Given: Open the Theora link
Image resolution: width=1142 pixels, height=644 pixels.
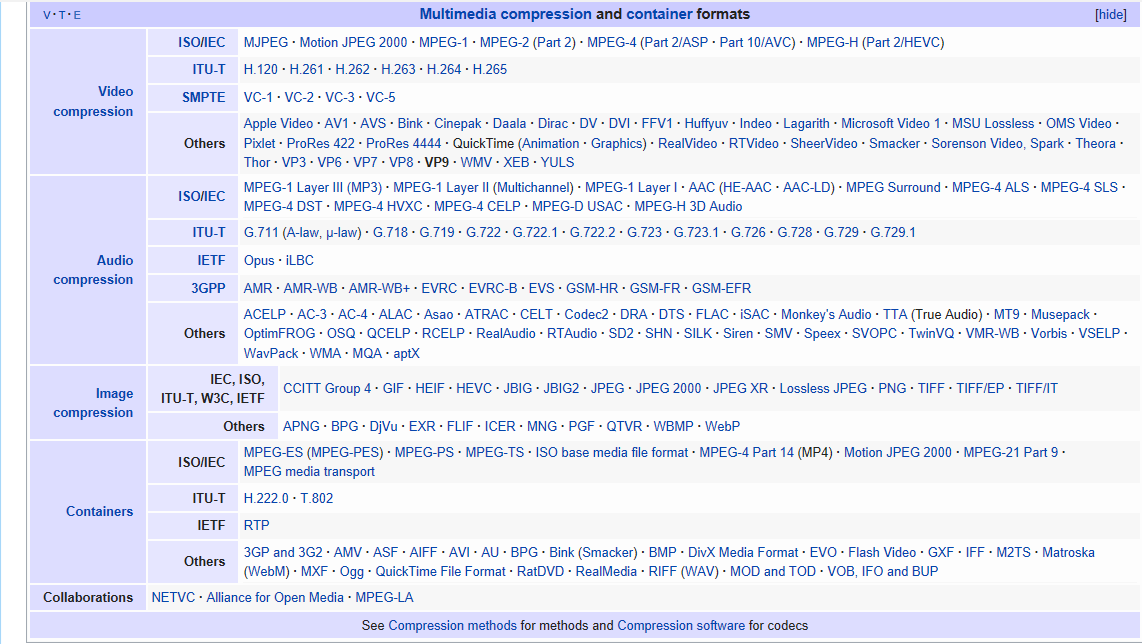Looking at the screenshot, I should click(x=1095, y=144).
